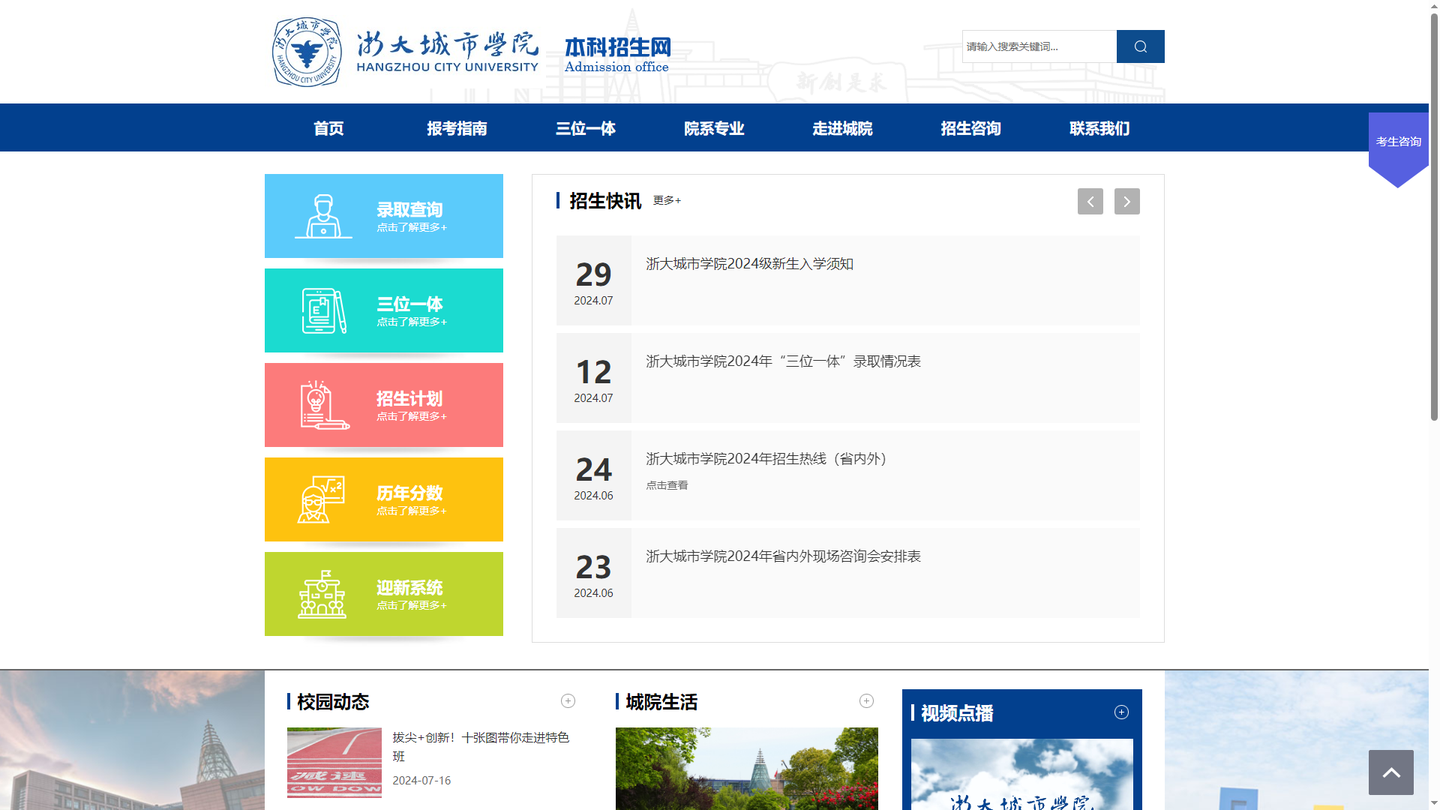Click the 历年分数 card label
This screenshot has height=810, width=1440.
point(409,493)
